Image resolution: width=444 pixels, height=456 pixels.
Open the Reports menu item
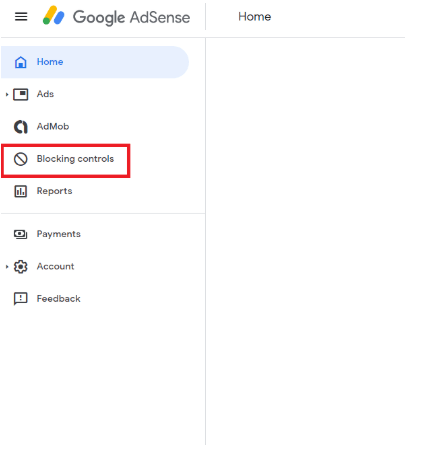pos(54,191)
